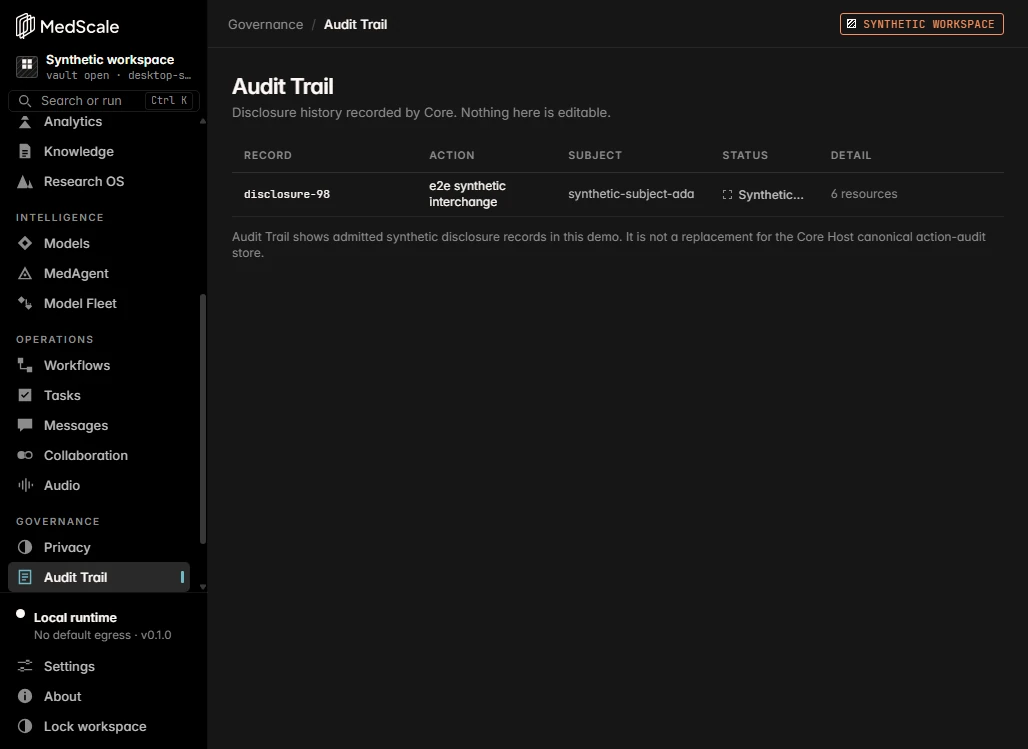This screenshot has width=1028, height=749.
Task: Click the DETAIL column header
Action: point(851,155)
